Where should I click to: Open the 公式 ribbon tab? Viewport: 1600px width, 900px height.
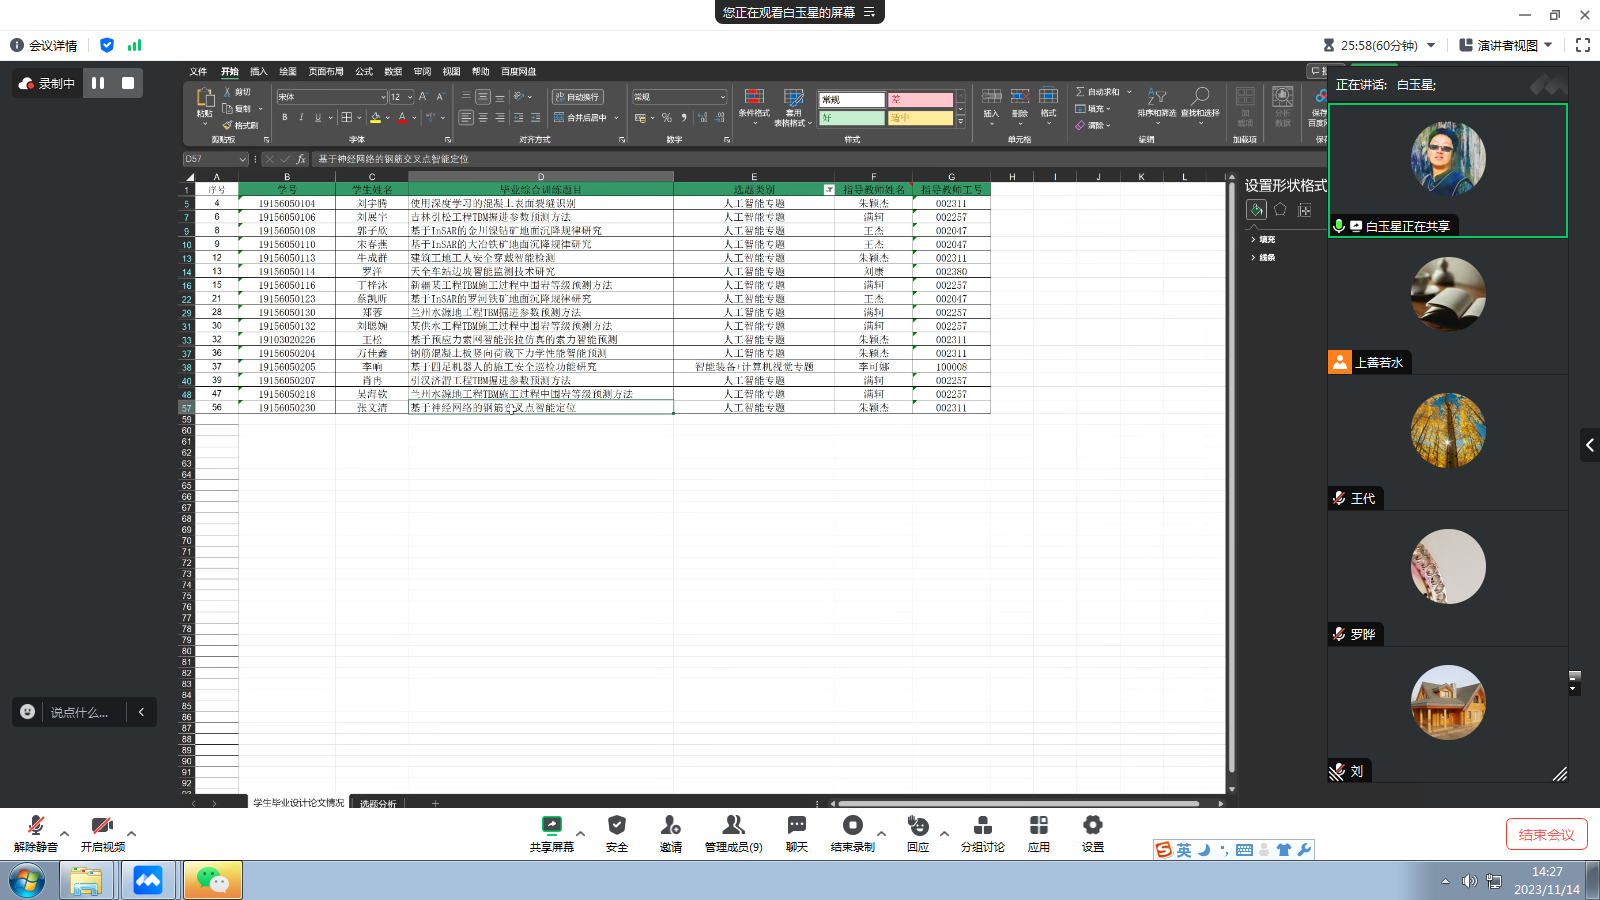(364, 72)
